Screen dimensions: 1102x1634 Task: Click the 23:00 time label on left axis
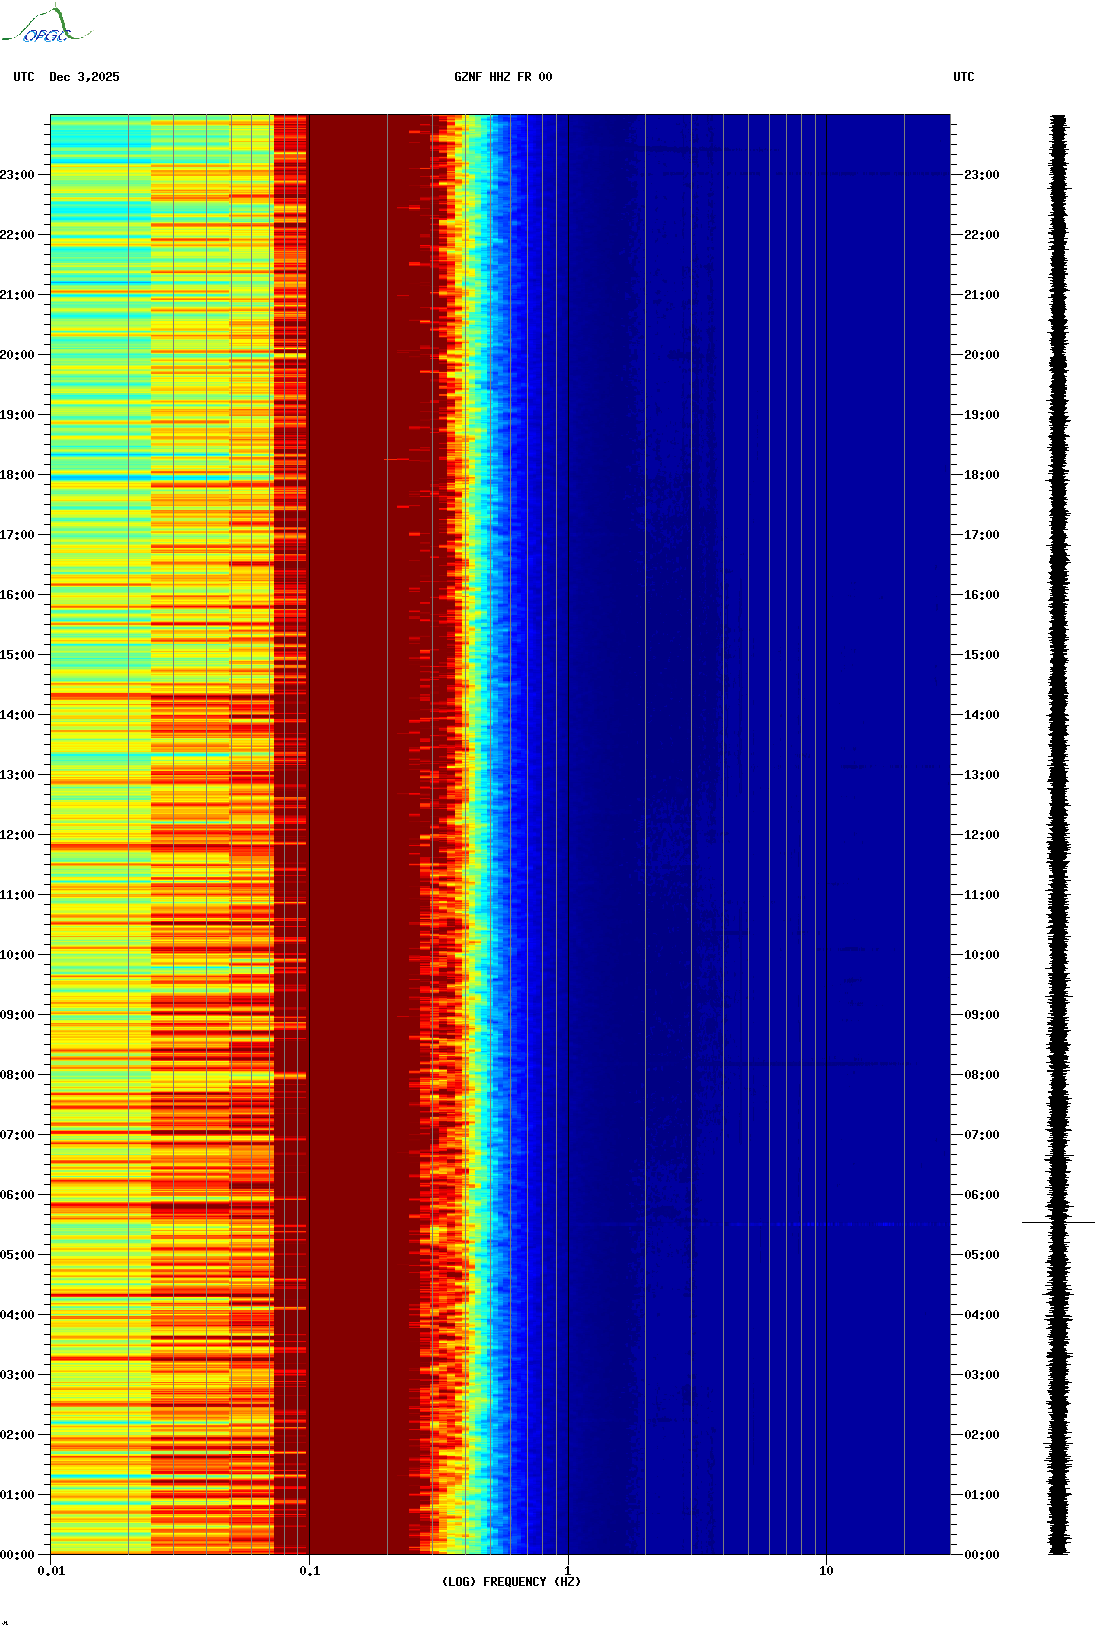click(17, 175)
